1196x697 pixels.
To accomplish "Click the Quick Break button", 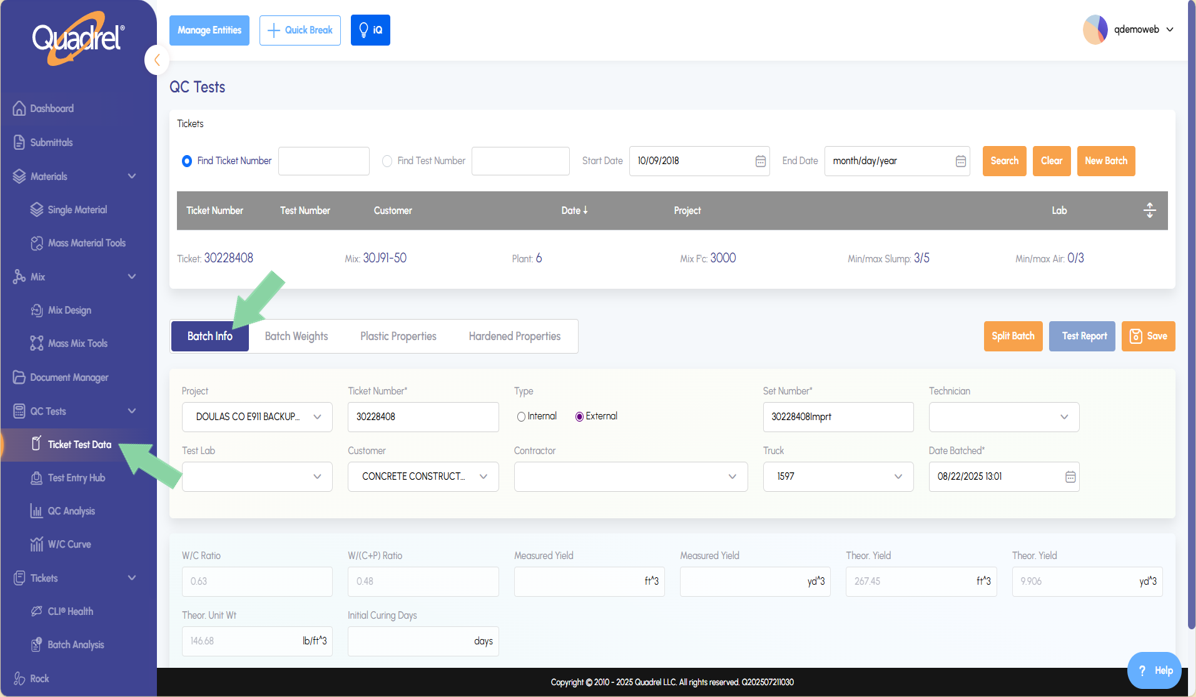I will (300, 31).
